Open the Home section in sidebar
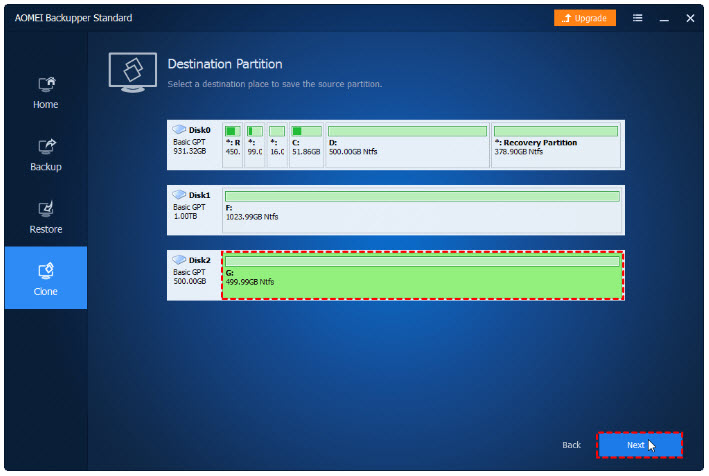The width and height of the screenshot is (709, 476). [x=45, y=92]
